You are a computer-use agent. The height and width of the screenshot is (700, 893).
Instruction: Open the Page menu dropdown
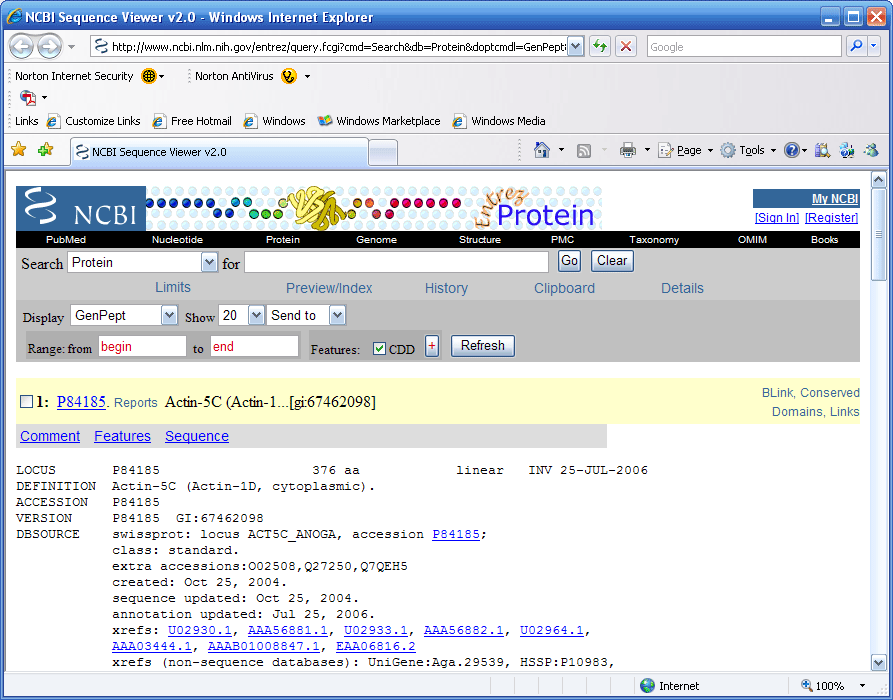pos(686,150)
